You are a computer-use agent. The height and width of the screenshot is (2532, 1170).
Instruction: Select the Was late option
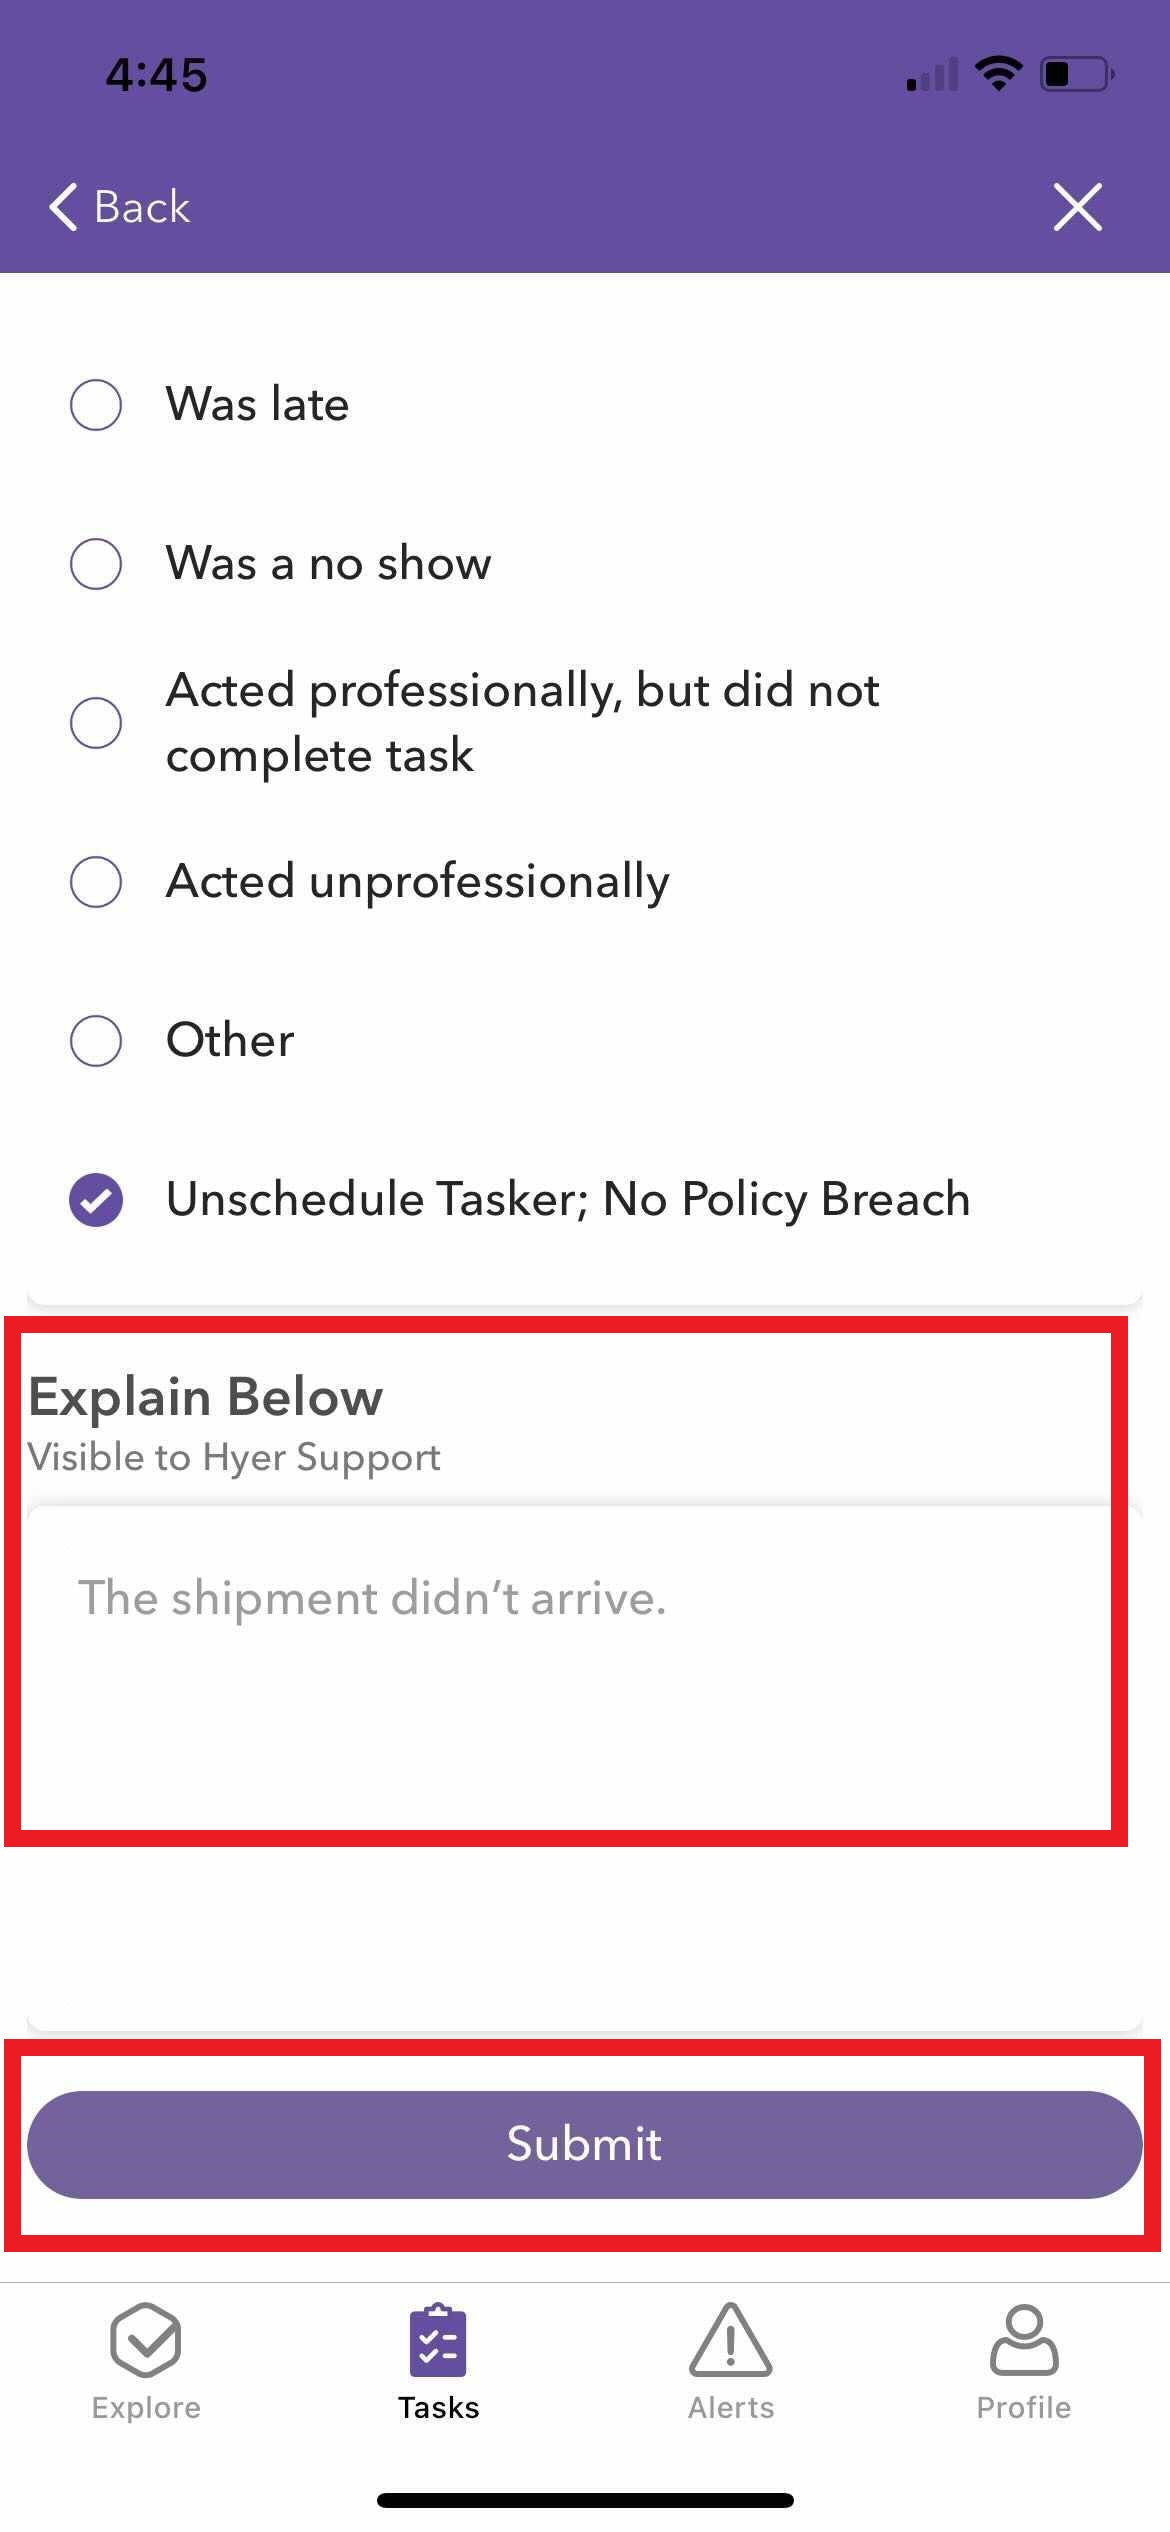(x=96, y=405)
